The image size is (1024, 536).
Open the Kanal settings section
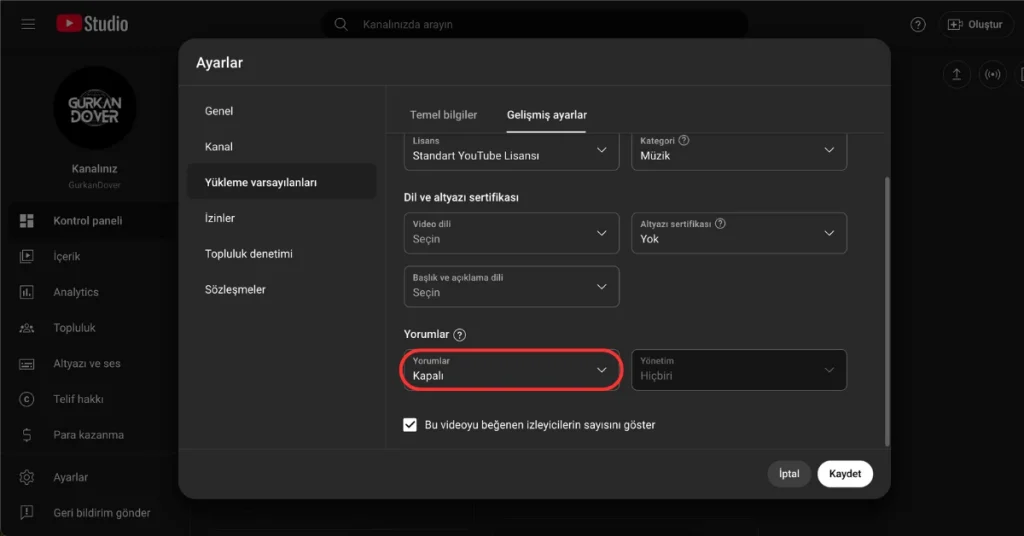[281, 147]
